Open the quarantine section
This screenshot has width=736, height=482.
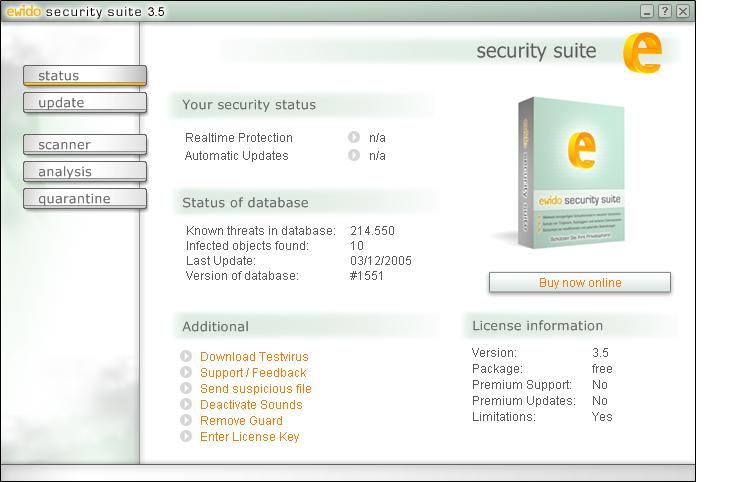click(85, 199)
